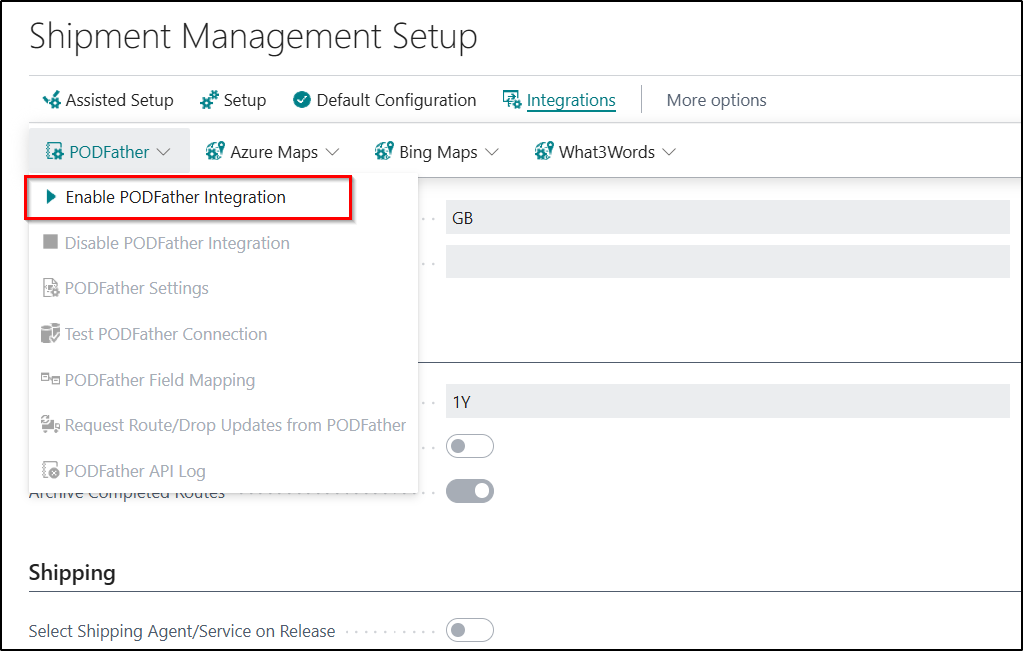
Task: Expand the Bing Maps dropdown chevron
Action: click(493, 152)
